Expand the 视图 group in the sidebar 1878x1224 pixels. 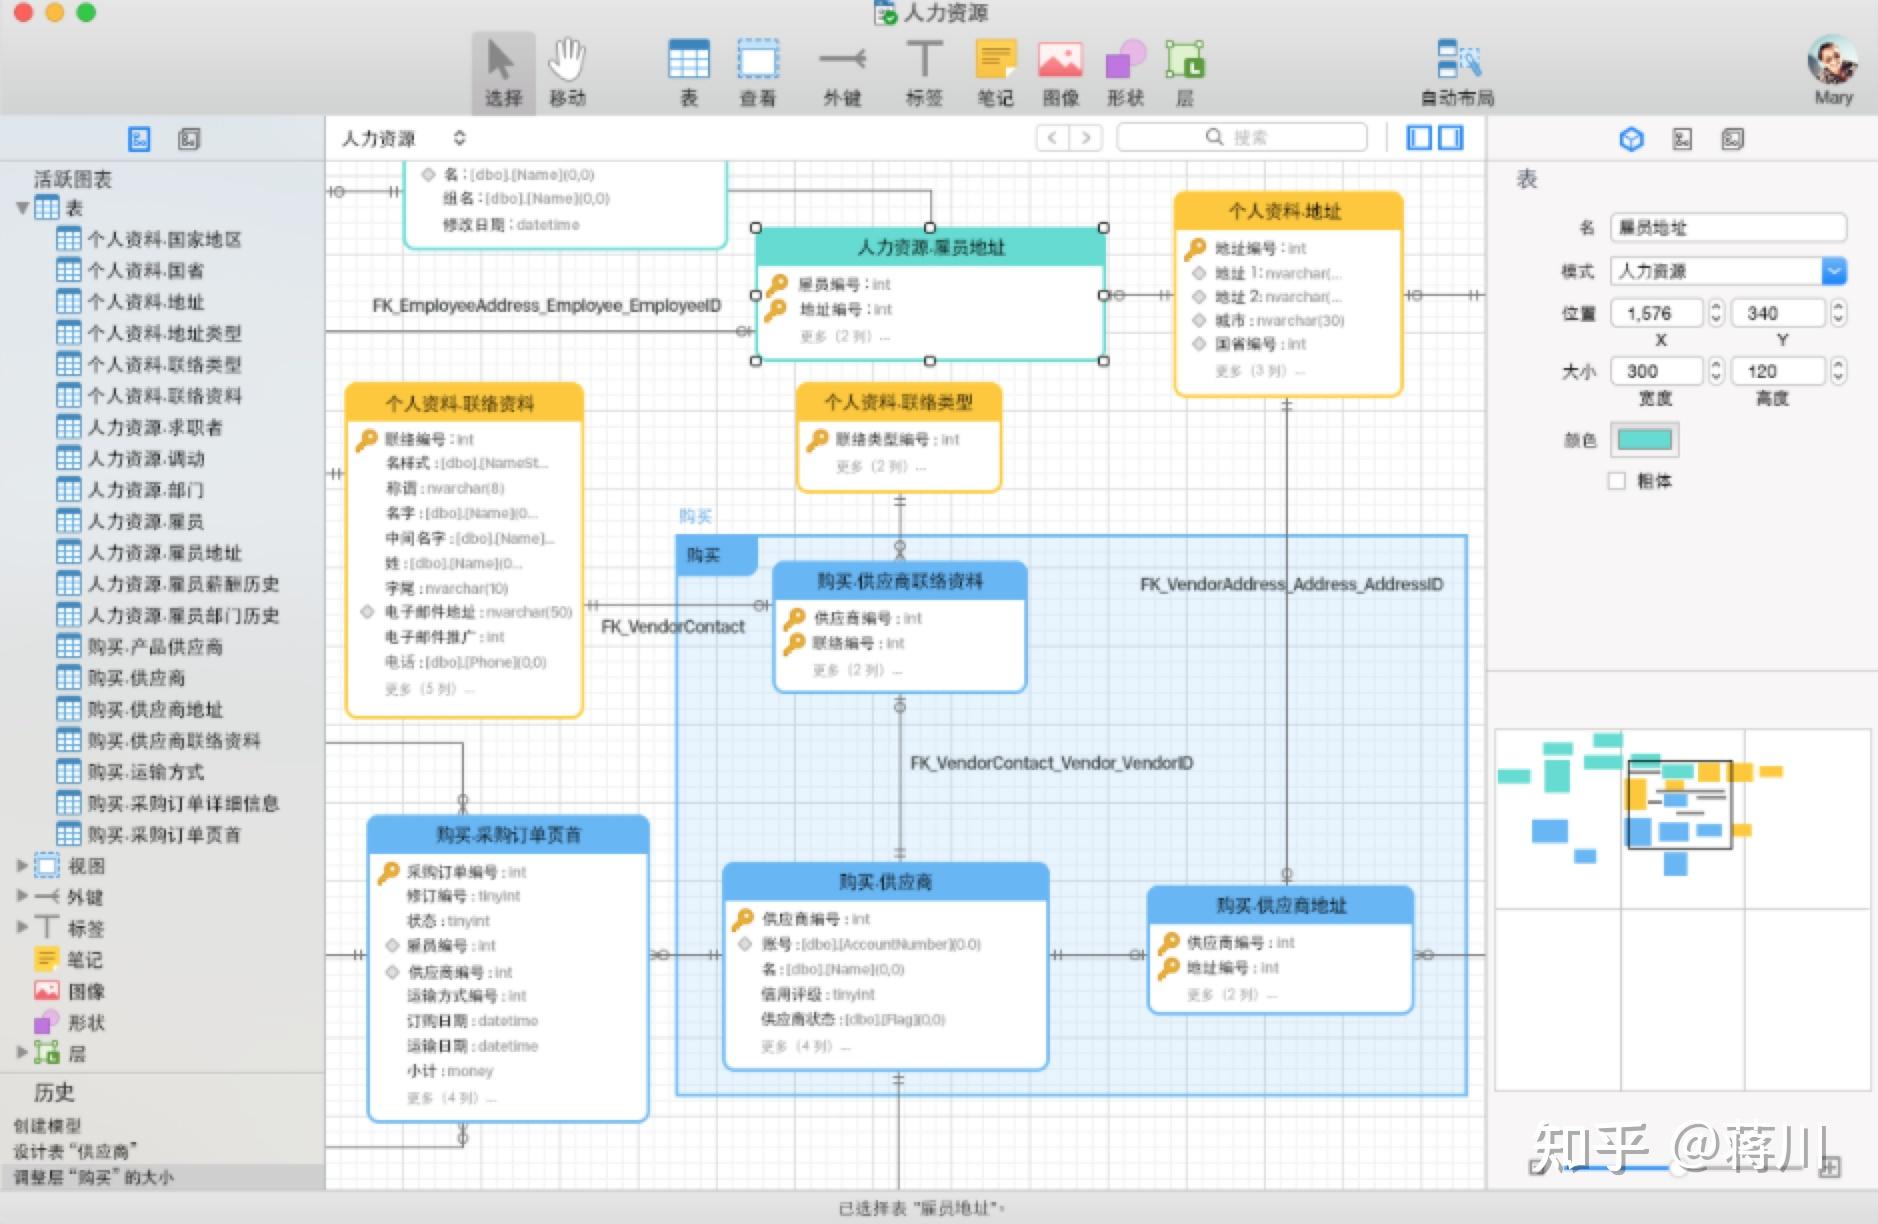22,865
